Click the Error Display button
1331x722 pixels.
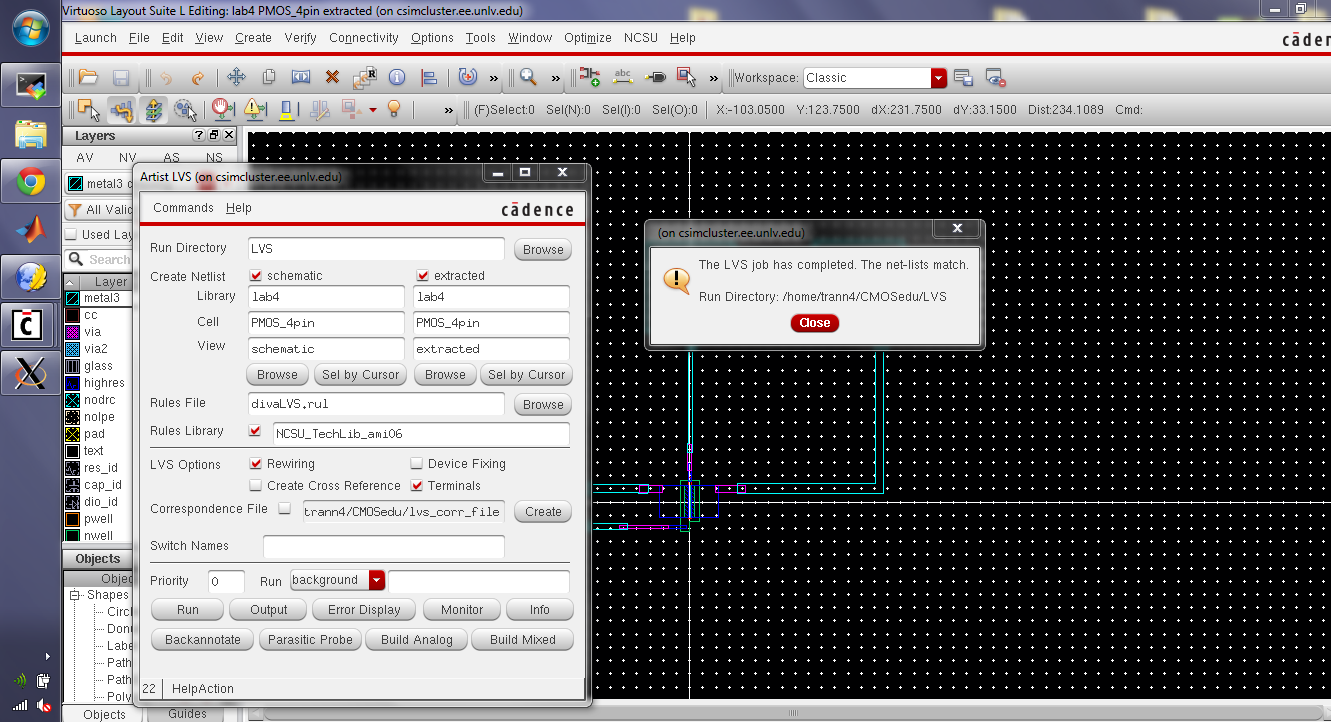363,610
